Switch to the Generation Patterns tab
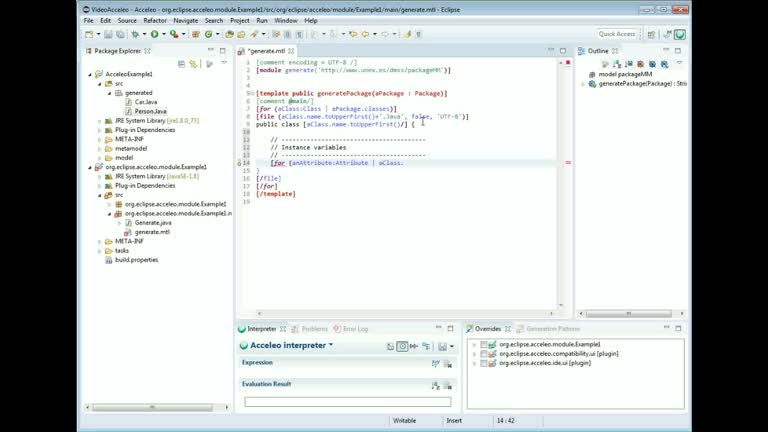Viewport: 768px width, 432px height. [x=548, y=329]
